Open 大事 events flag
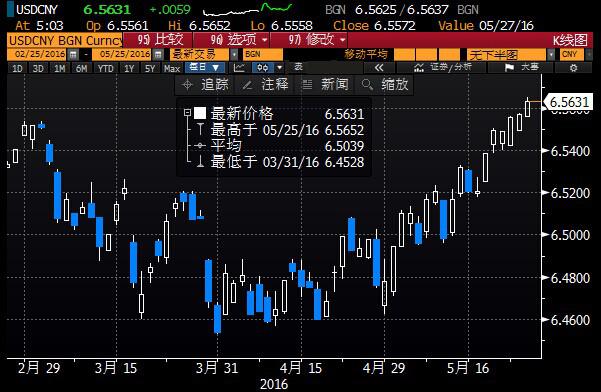Screen dimensions: 601x392 (521, 68)
